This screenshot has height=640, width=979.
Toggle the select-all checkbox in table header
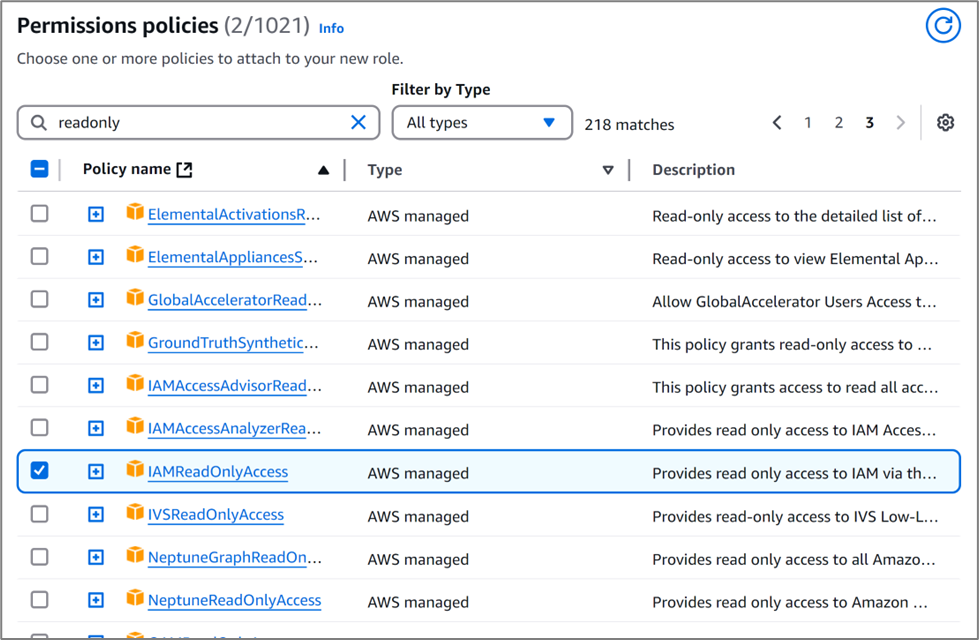(38, 168)
